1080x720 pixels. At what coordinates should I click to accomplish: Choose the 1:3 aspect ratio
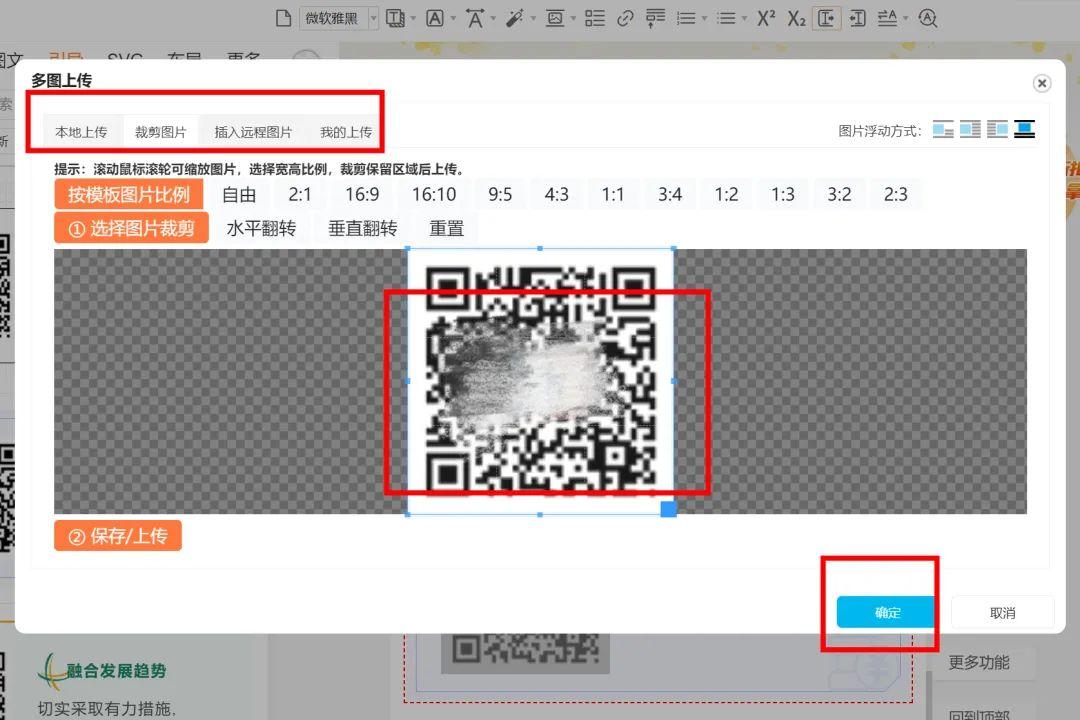pos(782,194)
